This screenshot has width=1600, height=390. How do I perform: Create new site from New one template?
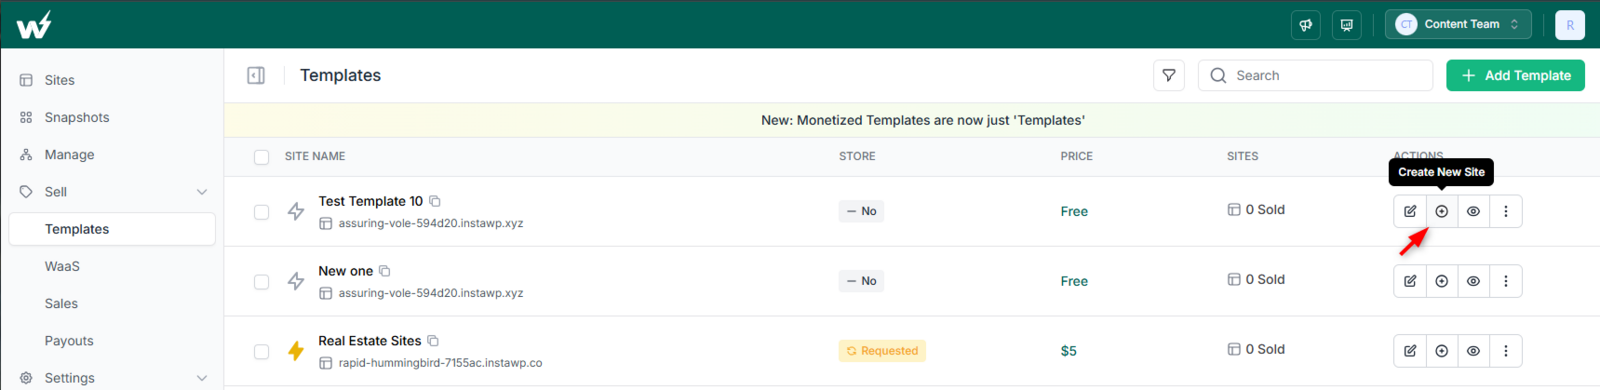pyautogui.click(x=1442, y=281)
